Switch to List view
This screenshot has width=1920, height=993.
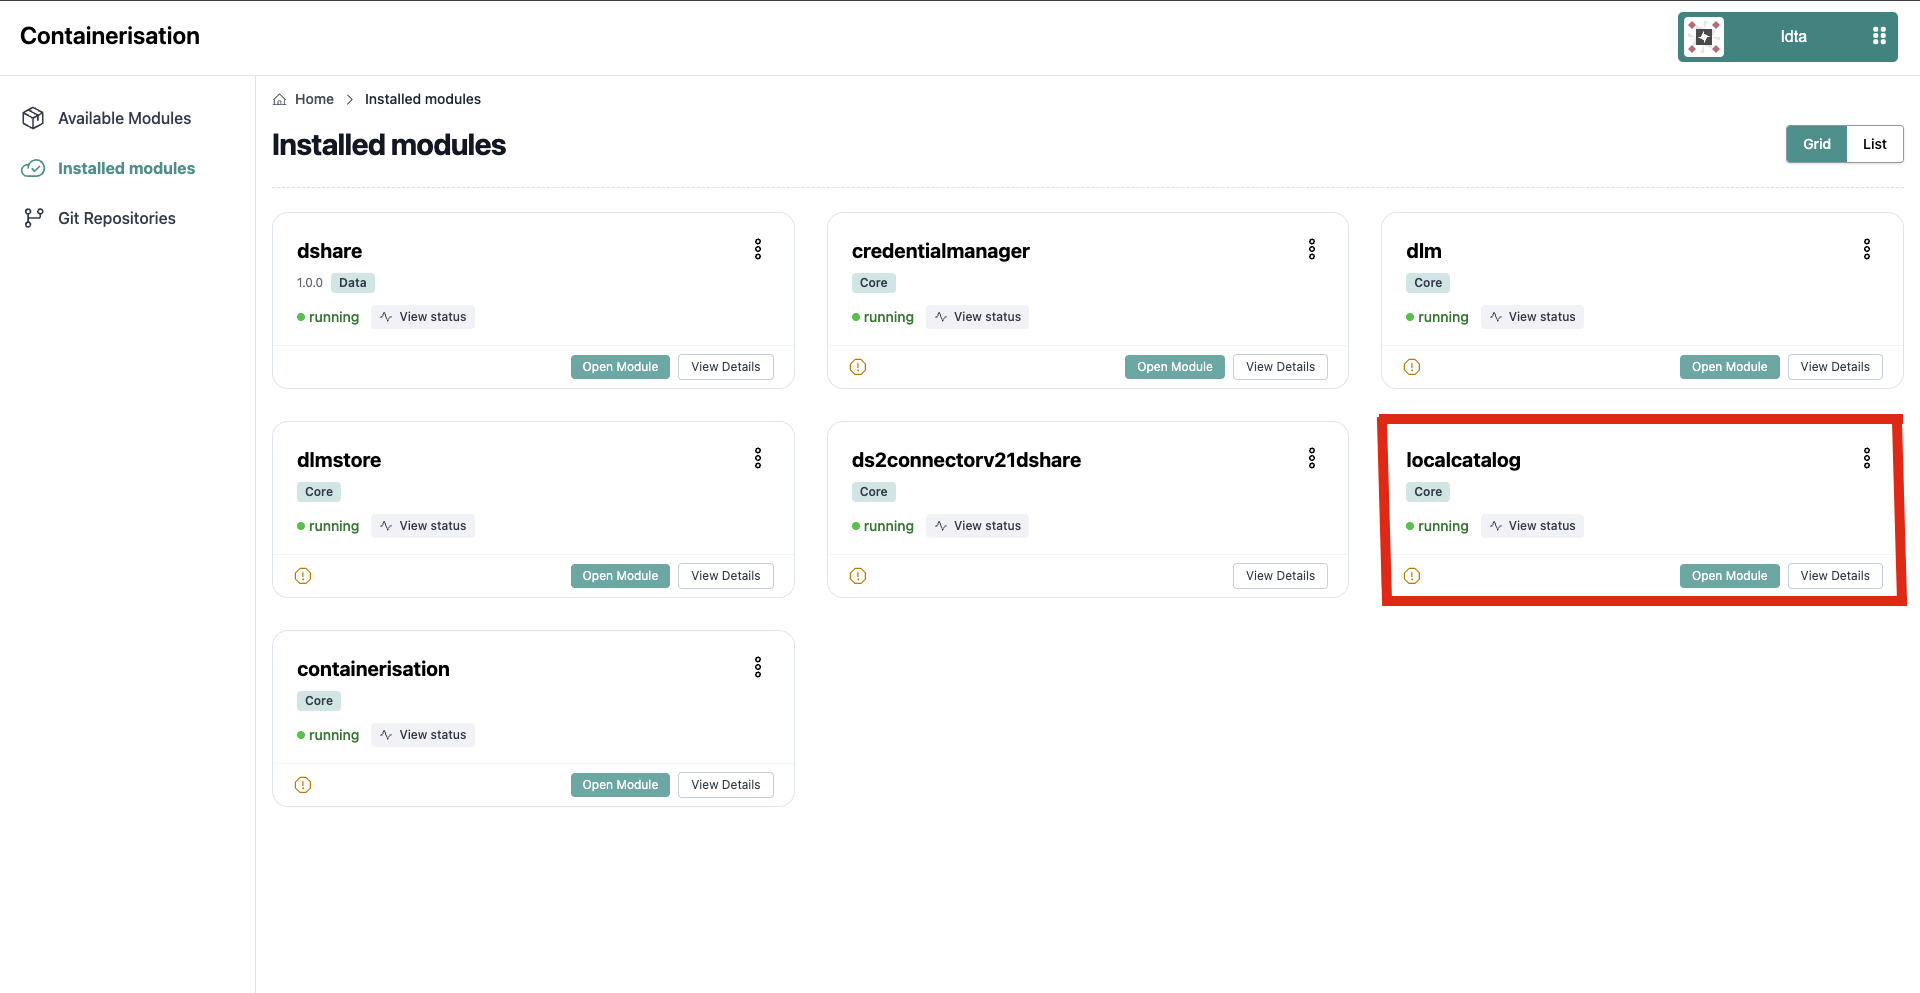pyautogui.click(x=1874, y=144)
